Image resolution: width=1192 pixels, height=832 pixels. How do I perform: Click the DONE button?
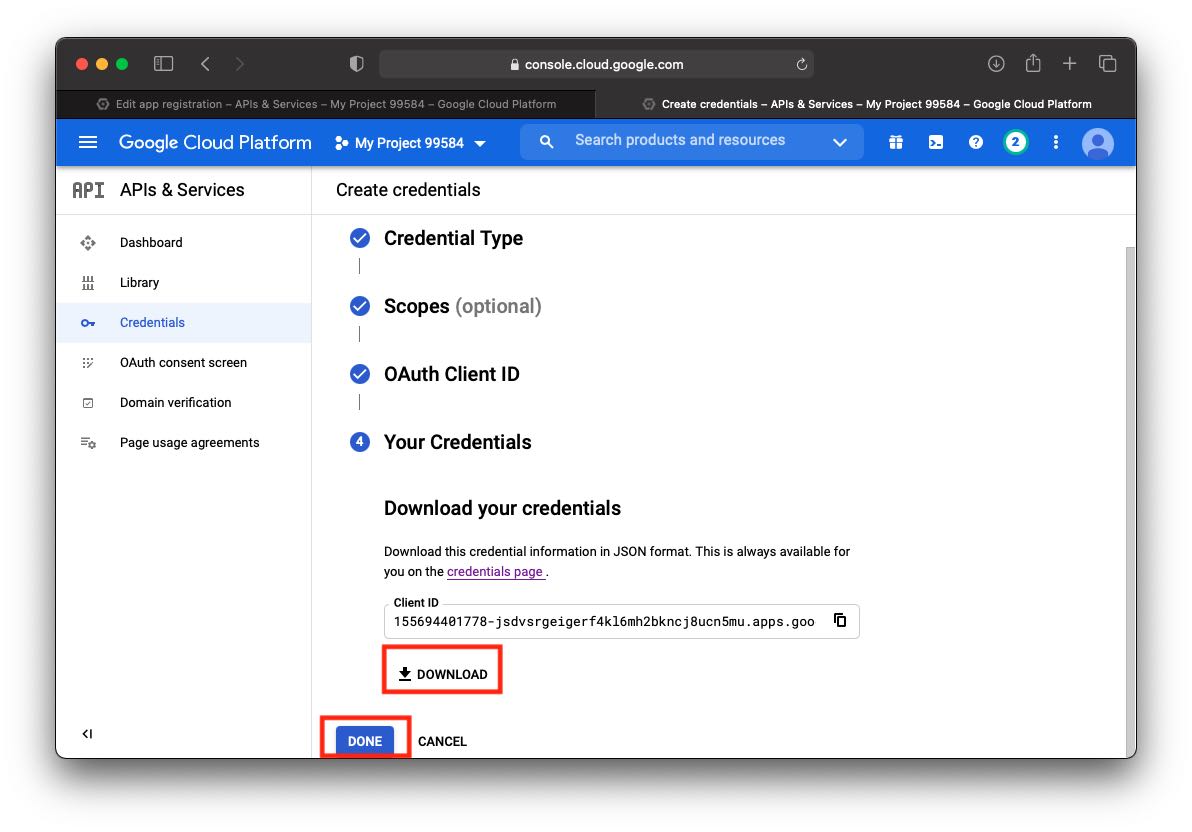365,741
